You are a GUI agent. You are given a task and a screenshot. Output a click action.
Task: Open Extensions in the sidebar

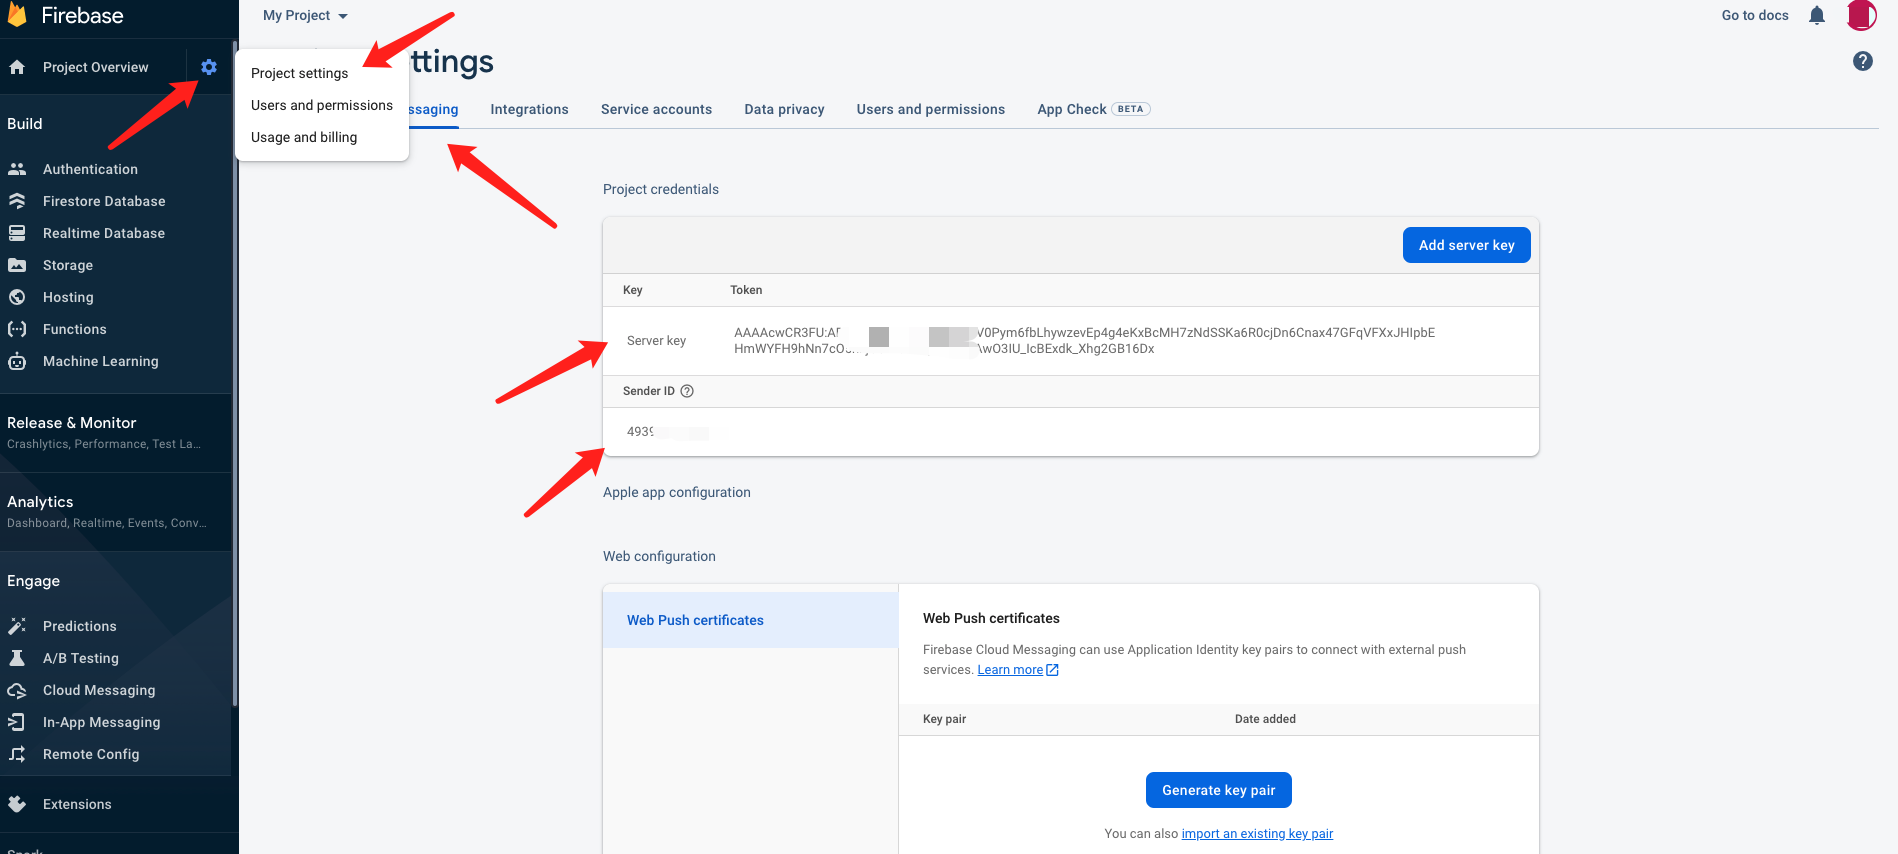tap(77, 804)
